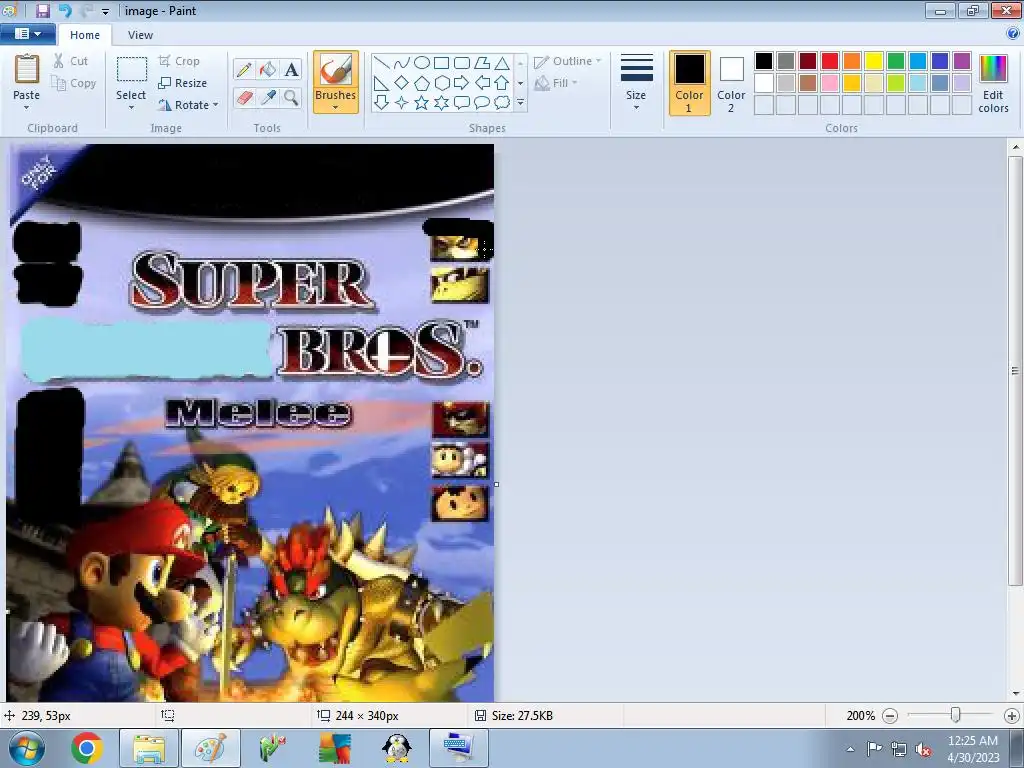Expand the Select dropdown arrow
This screenshot has height=768, width=1024.
pos(131,108)
